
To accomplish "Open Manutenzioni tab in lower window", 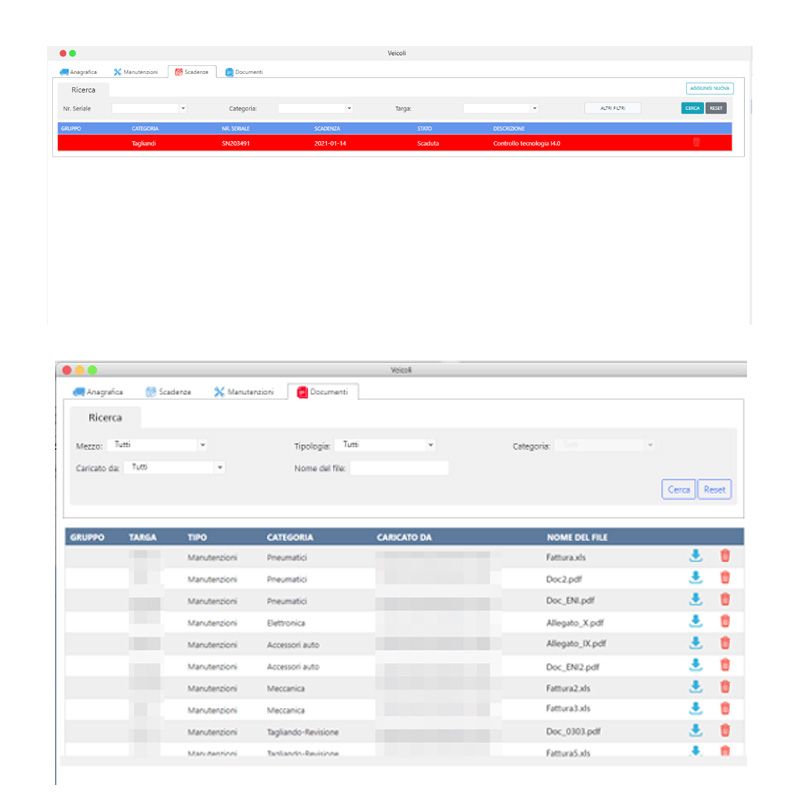I will coord(242,392).
